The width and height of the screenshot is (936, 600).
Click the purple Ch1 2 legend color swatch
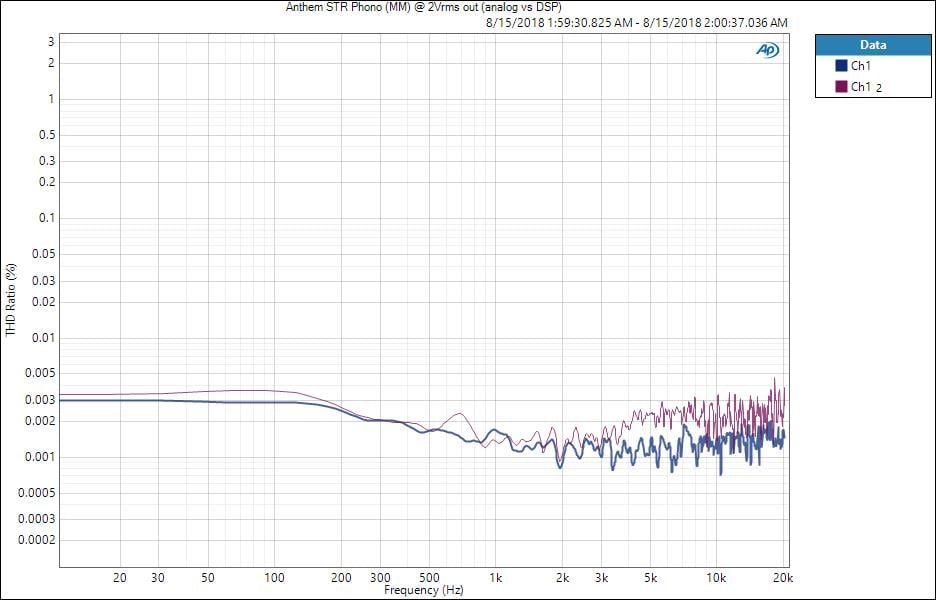coord(841,87)
